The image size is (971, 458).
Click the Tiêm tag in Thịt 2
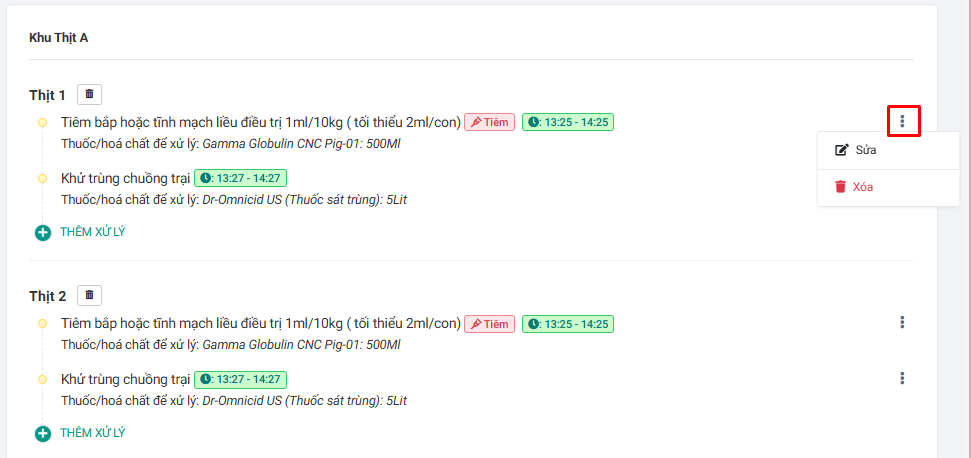(x=489, y=324)
